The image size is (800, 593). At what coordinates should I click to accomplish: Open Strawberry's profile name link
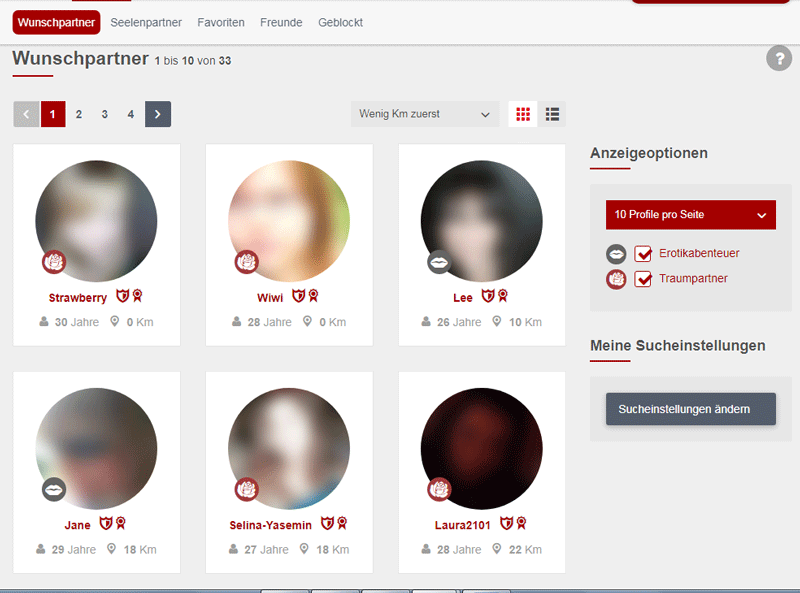78,298
